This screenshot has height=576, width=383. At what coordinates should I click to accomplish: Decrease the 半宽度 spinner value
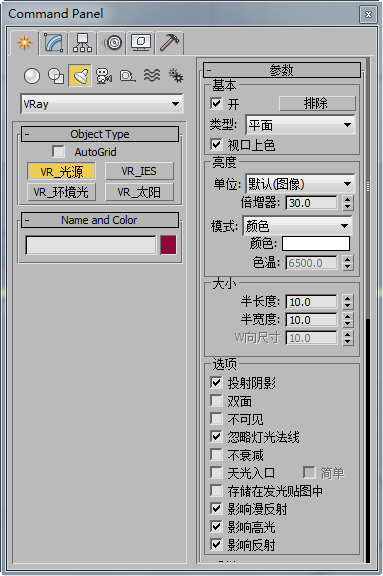point(347,324)
